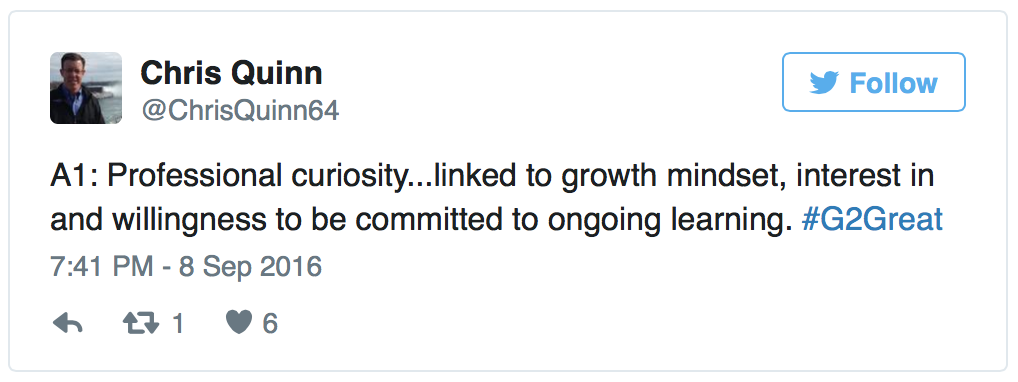Open the 7:41 PM timestamp link

coord(102,267)
